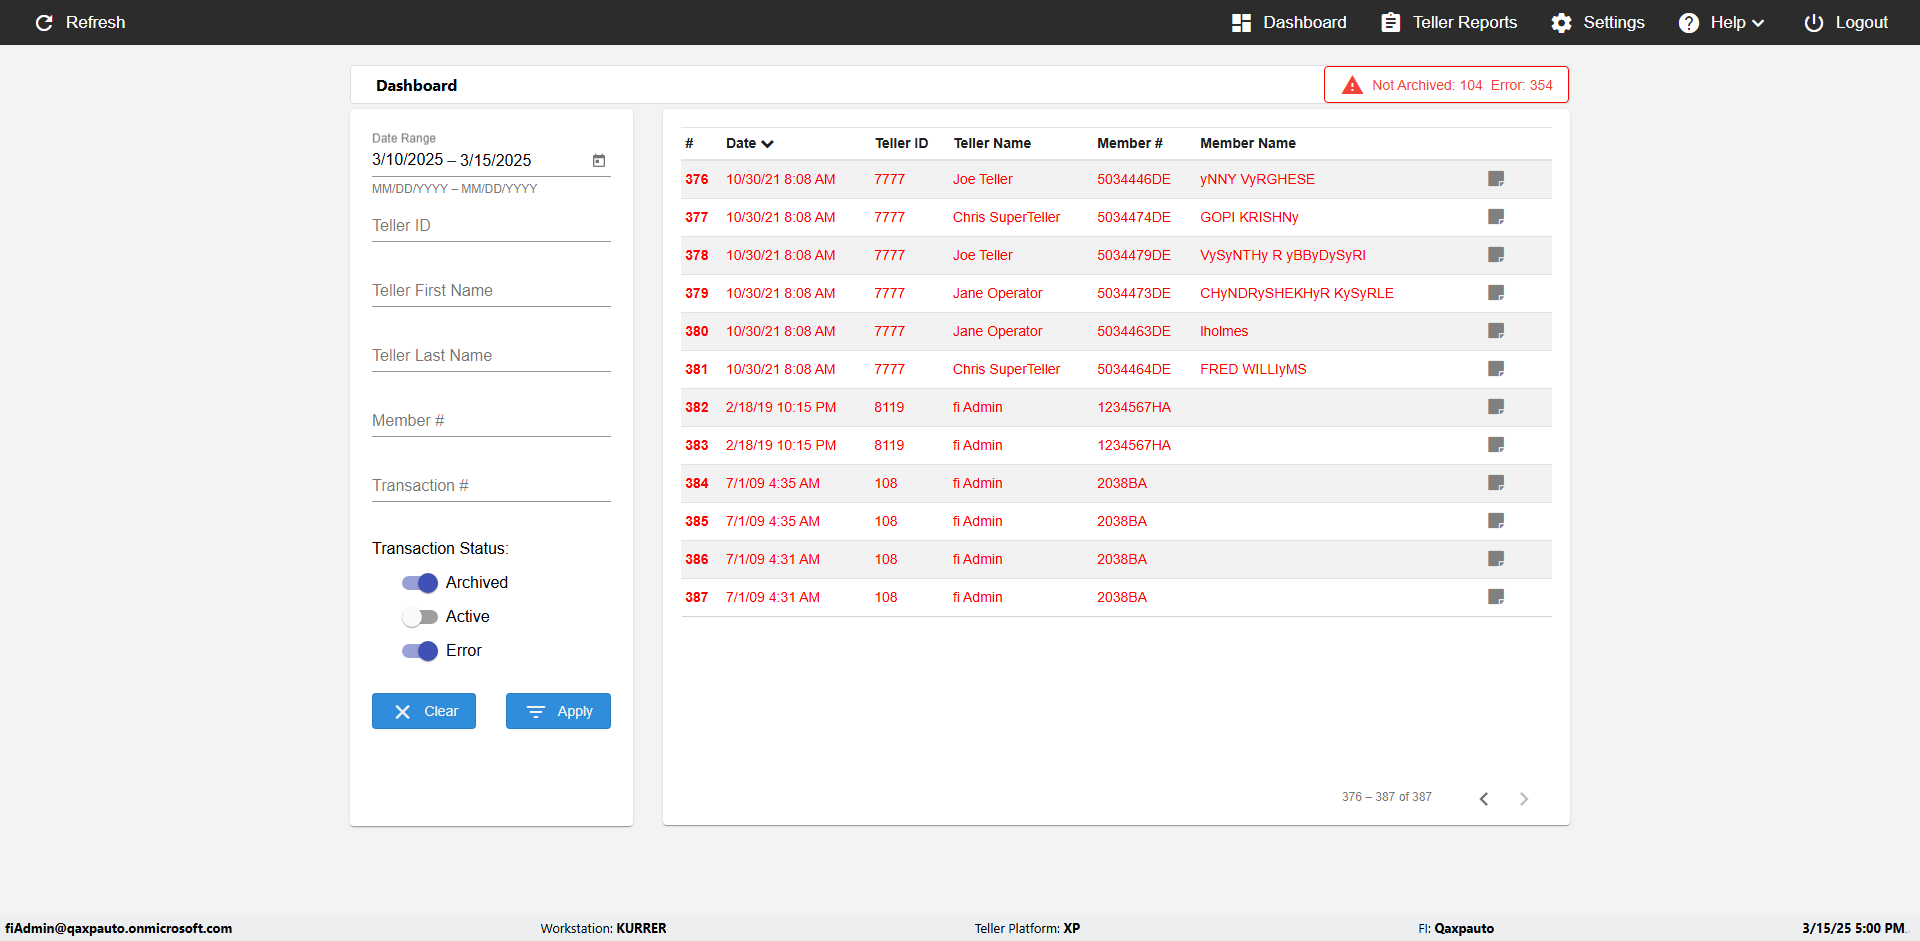Click the Logout power icon
The height and width of the screenshot is (941, 1920).
coord(1813,23)
